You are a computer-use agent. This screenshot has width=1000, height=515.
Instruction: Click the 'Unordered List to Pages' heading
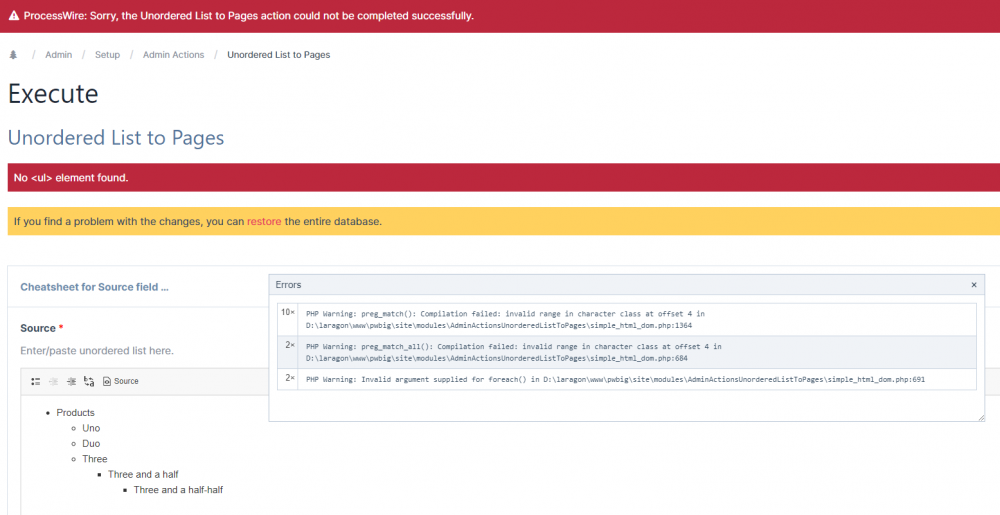116,138
